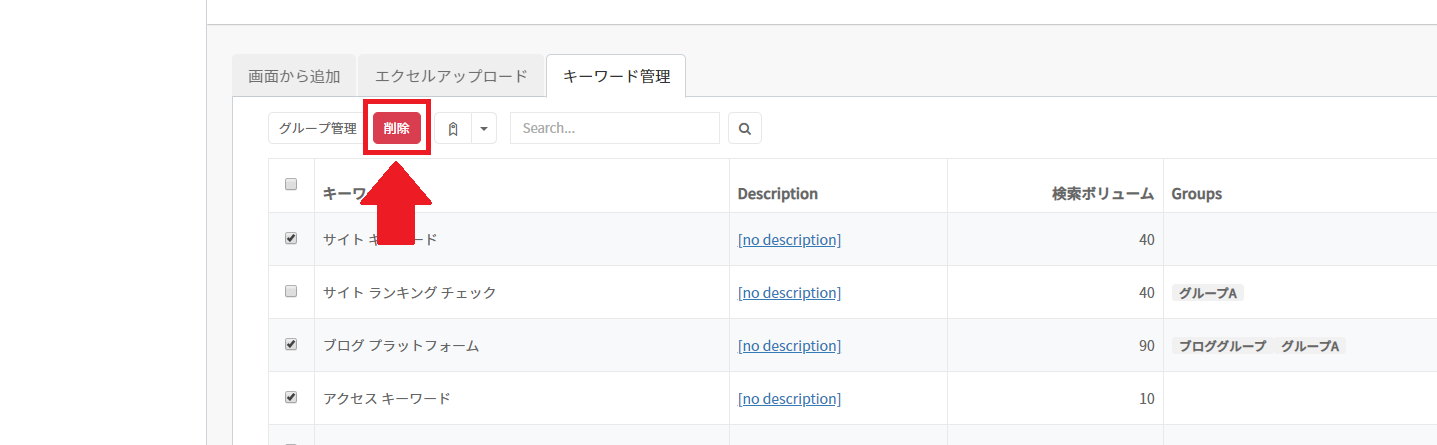The height and width of the screenshot is (445, 1437).
Task: Open [no description] link for アクセス キーワード
Action: 789,399
